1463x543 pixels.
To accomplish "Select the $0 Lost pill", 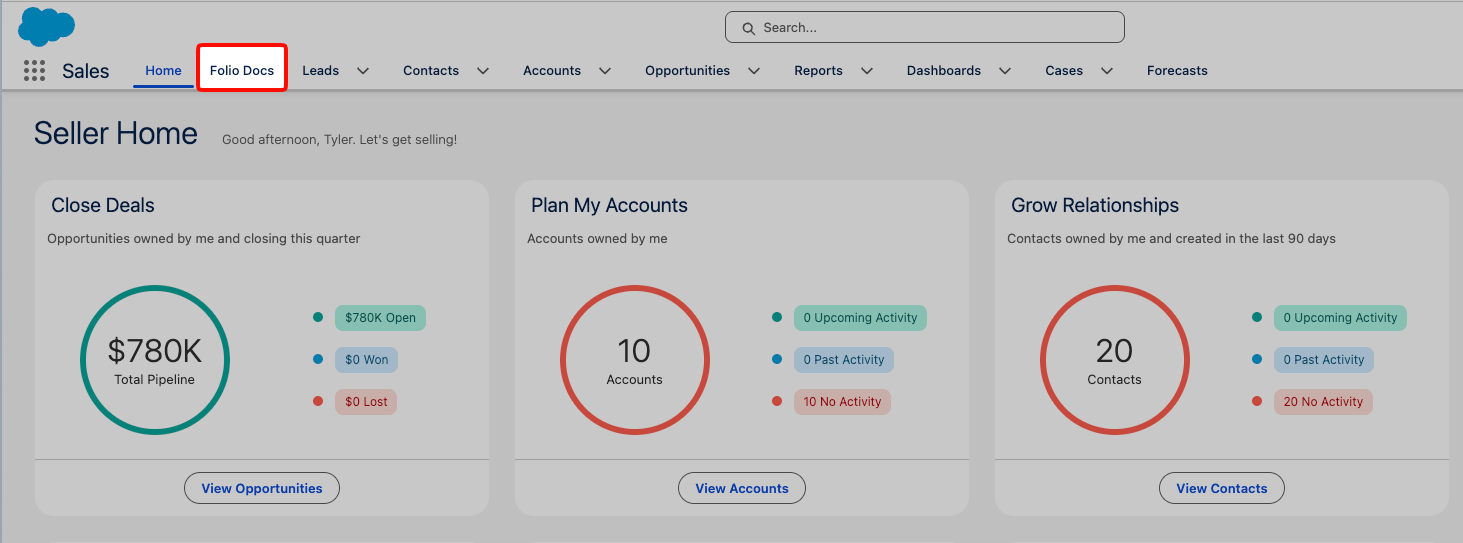I will 366,402.
